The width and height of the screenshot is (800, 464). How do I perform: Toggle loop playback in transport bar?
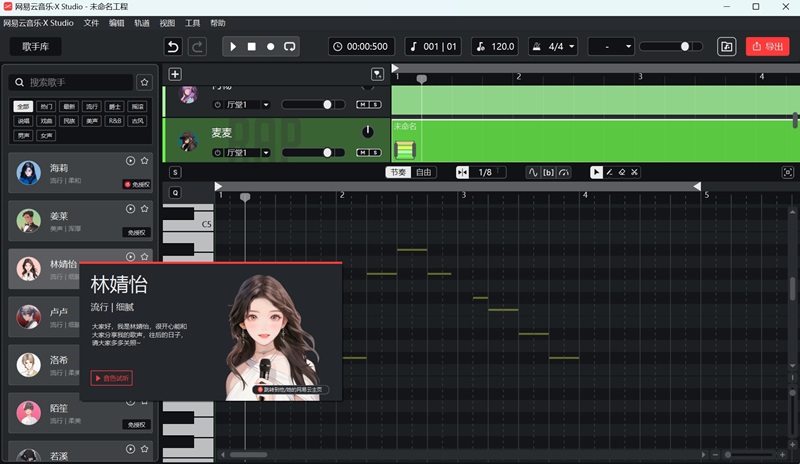point(289,46)
